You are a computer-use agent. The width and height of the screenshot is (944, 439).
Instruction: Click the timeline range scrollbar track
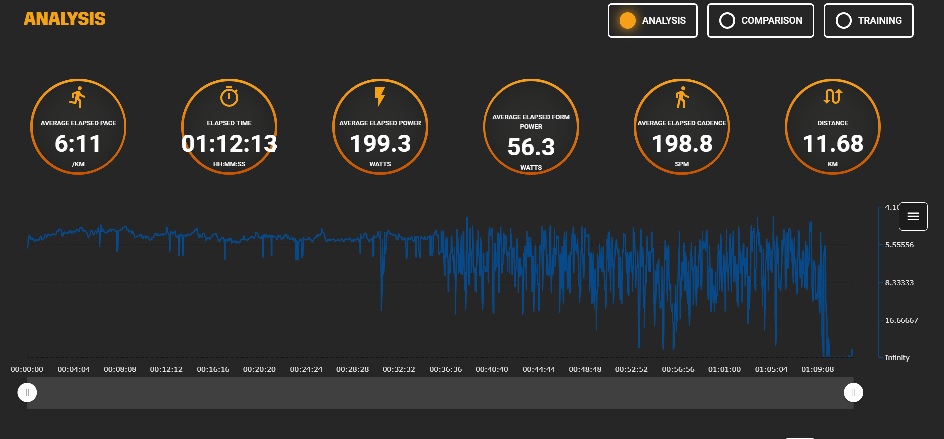coord(440,393)
